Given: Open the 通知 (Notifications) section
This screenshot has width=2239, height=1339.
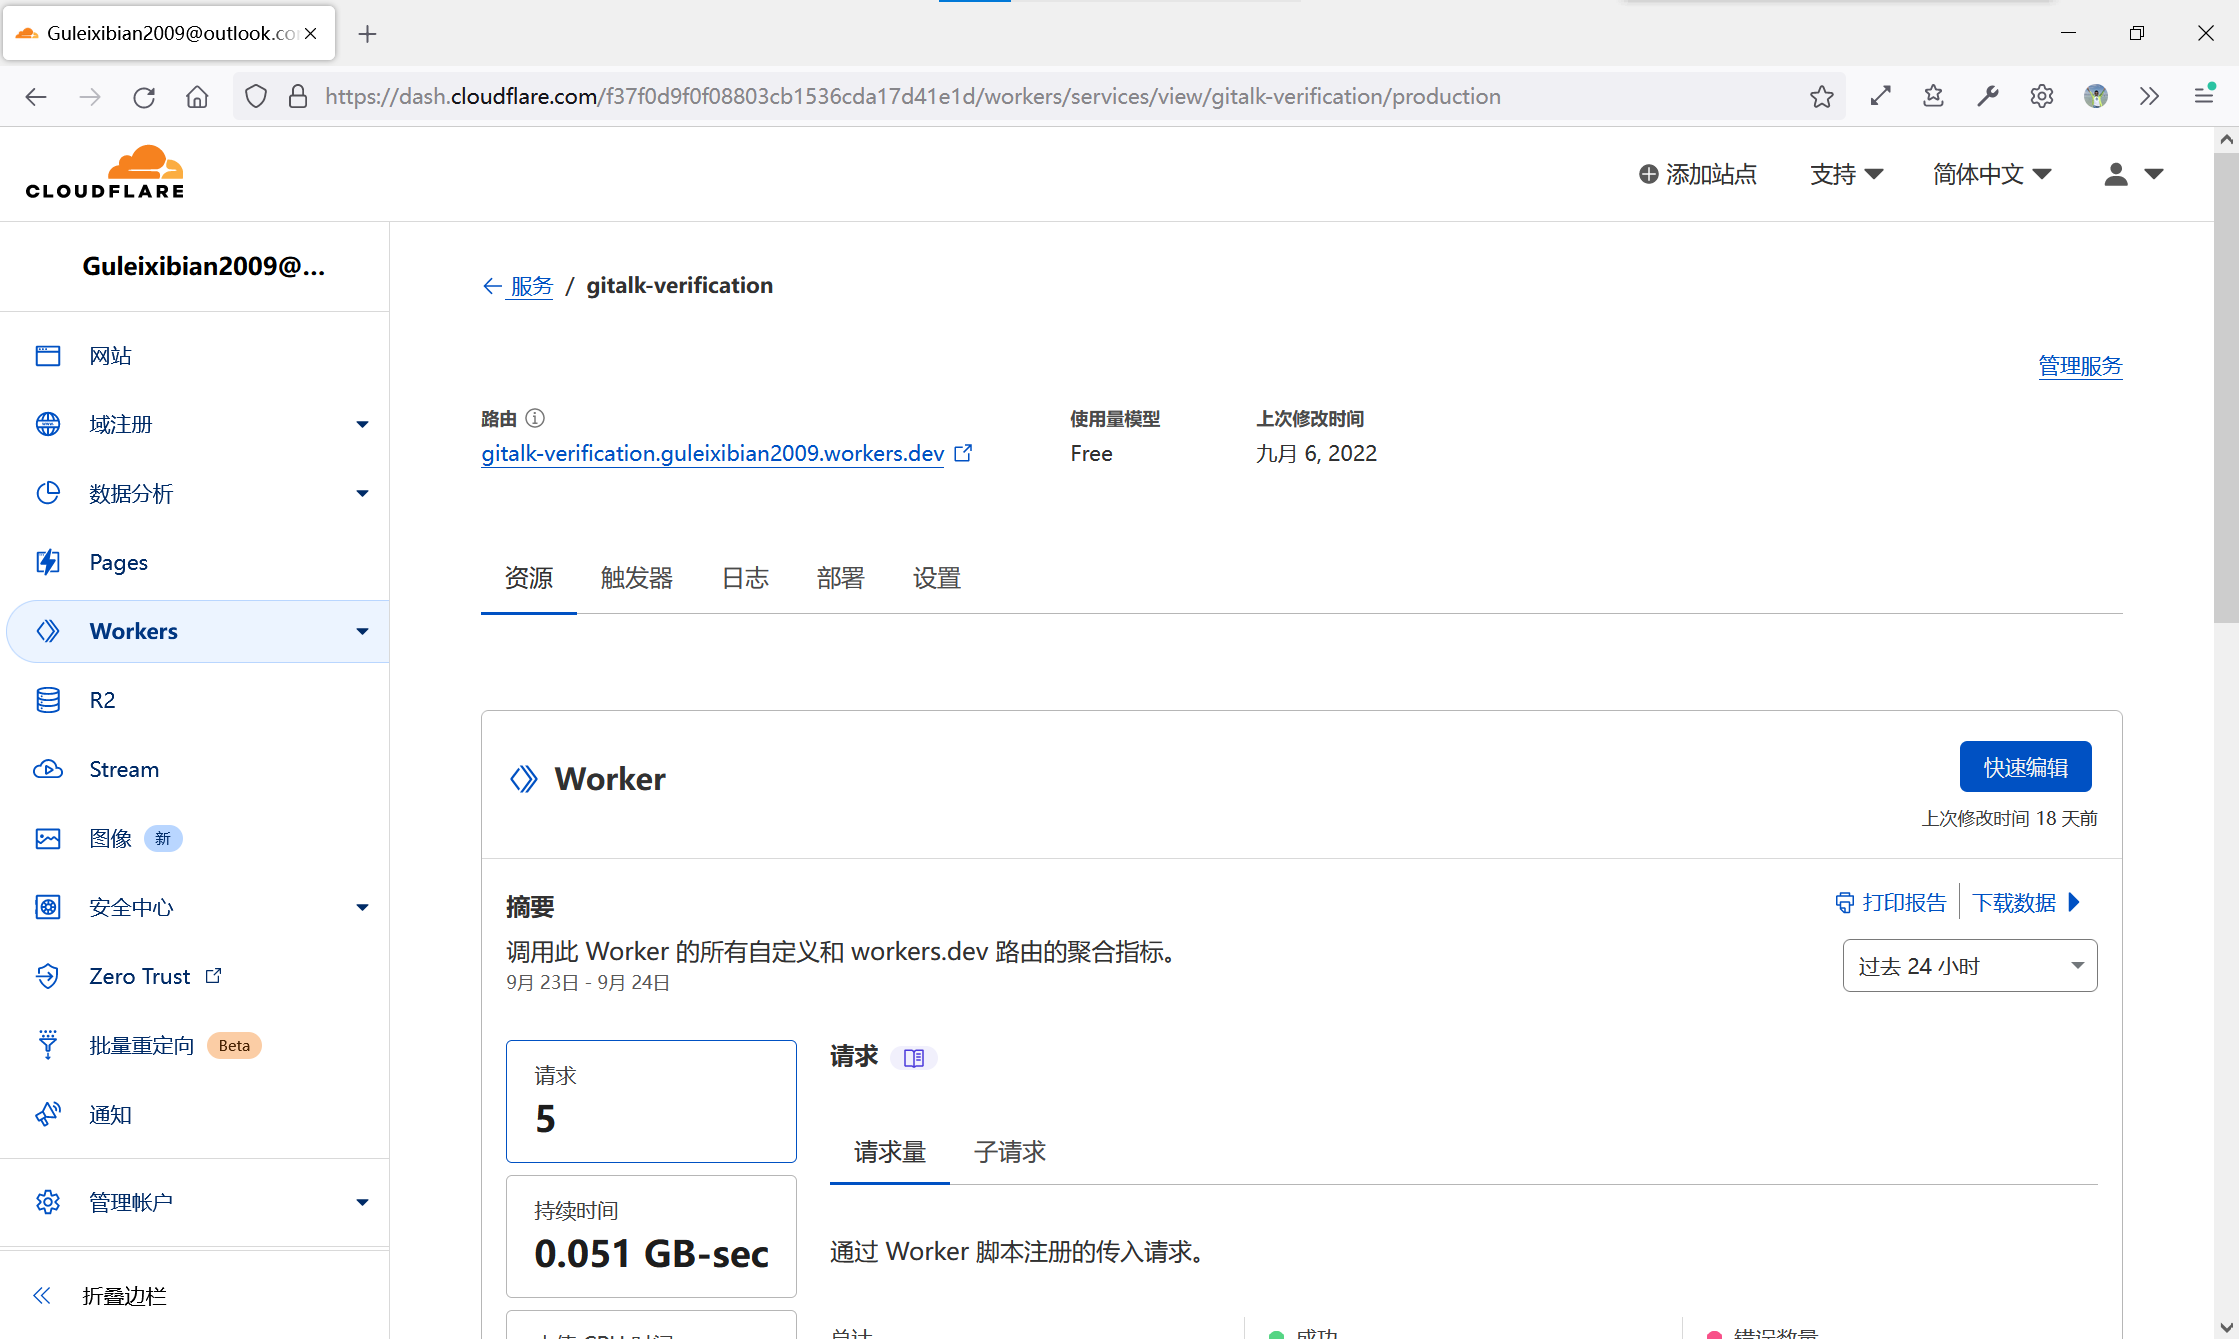Looking at the screenshot, I should click(110, 1114).
